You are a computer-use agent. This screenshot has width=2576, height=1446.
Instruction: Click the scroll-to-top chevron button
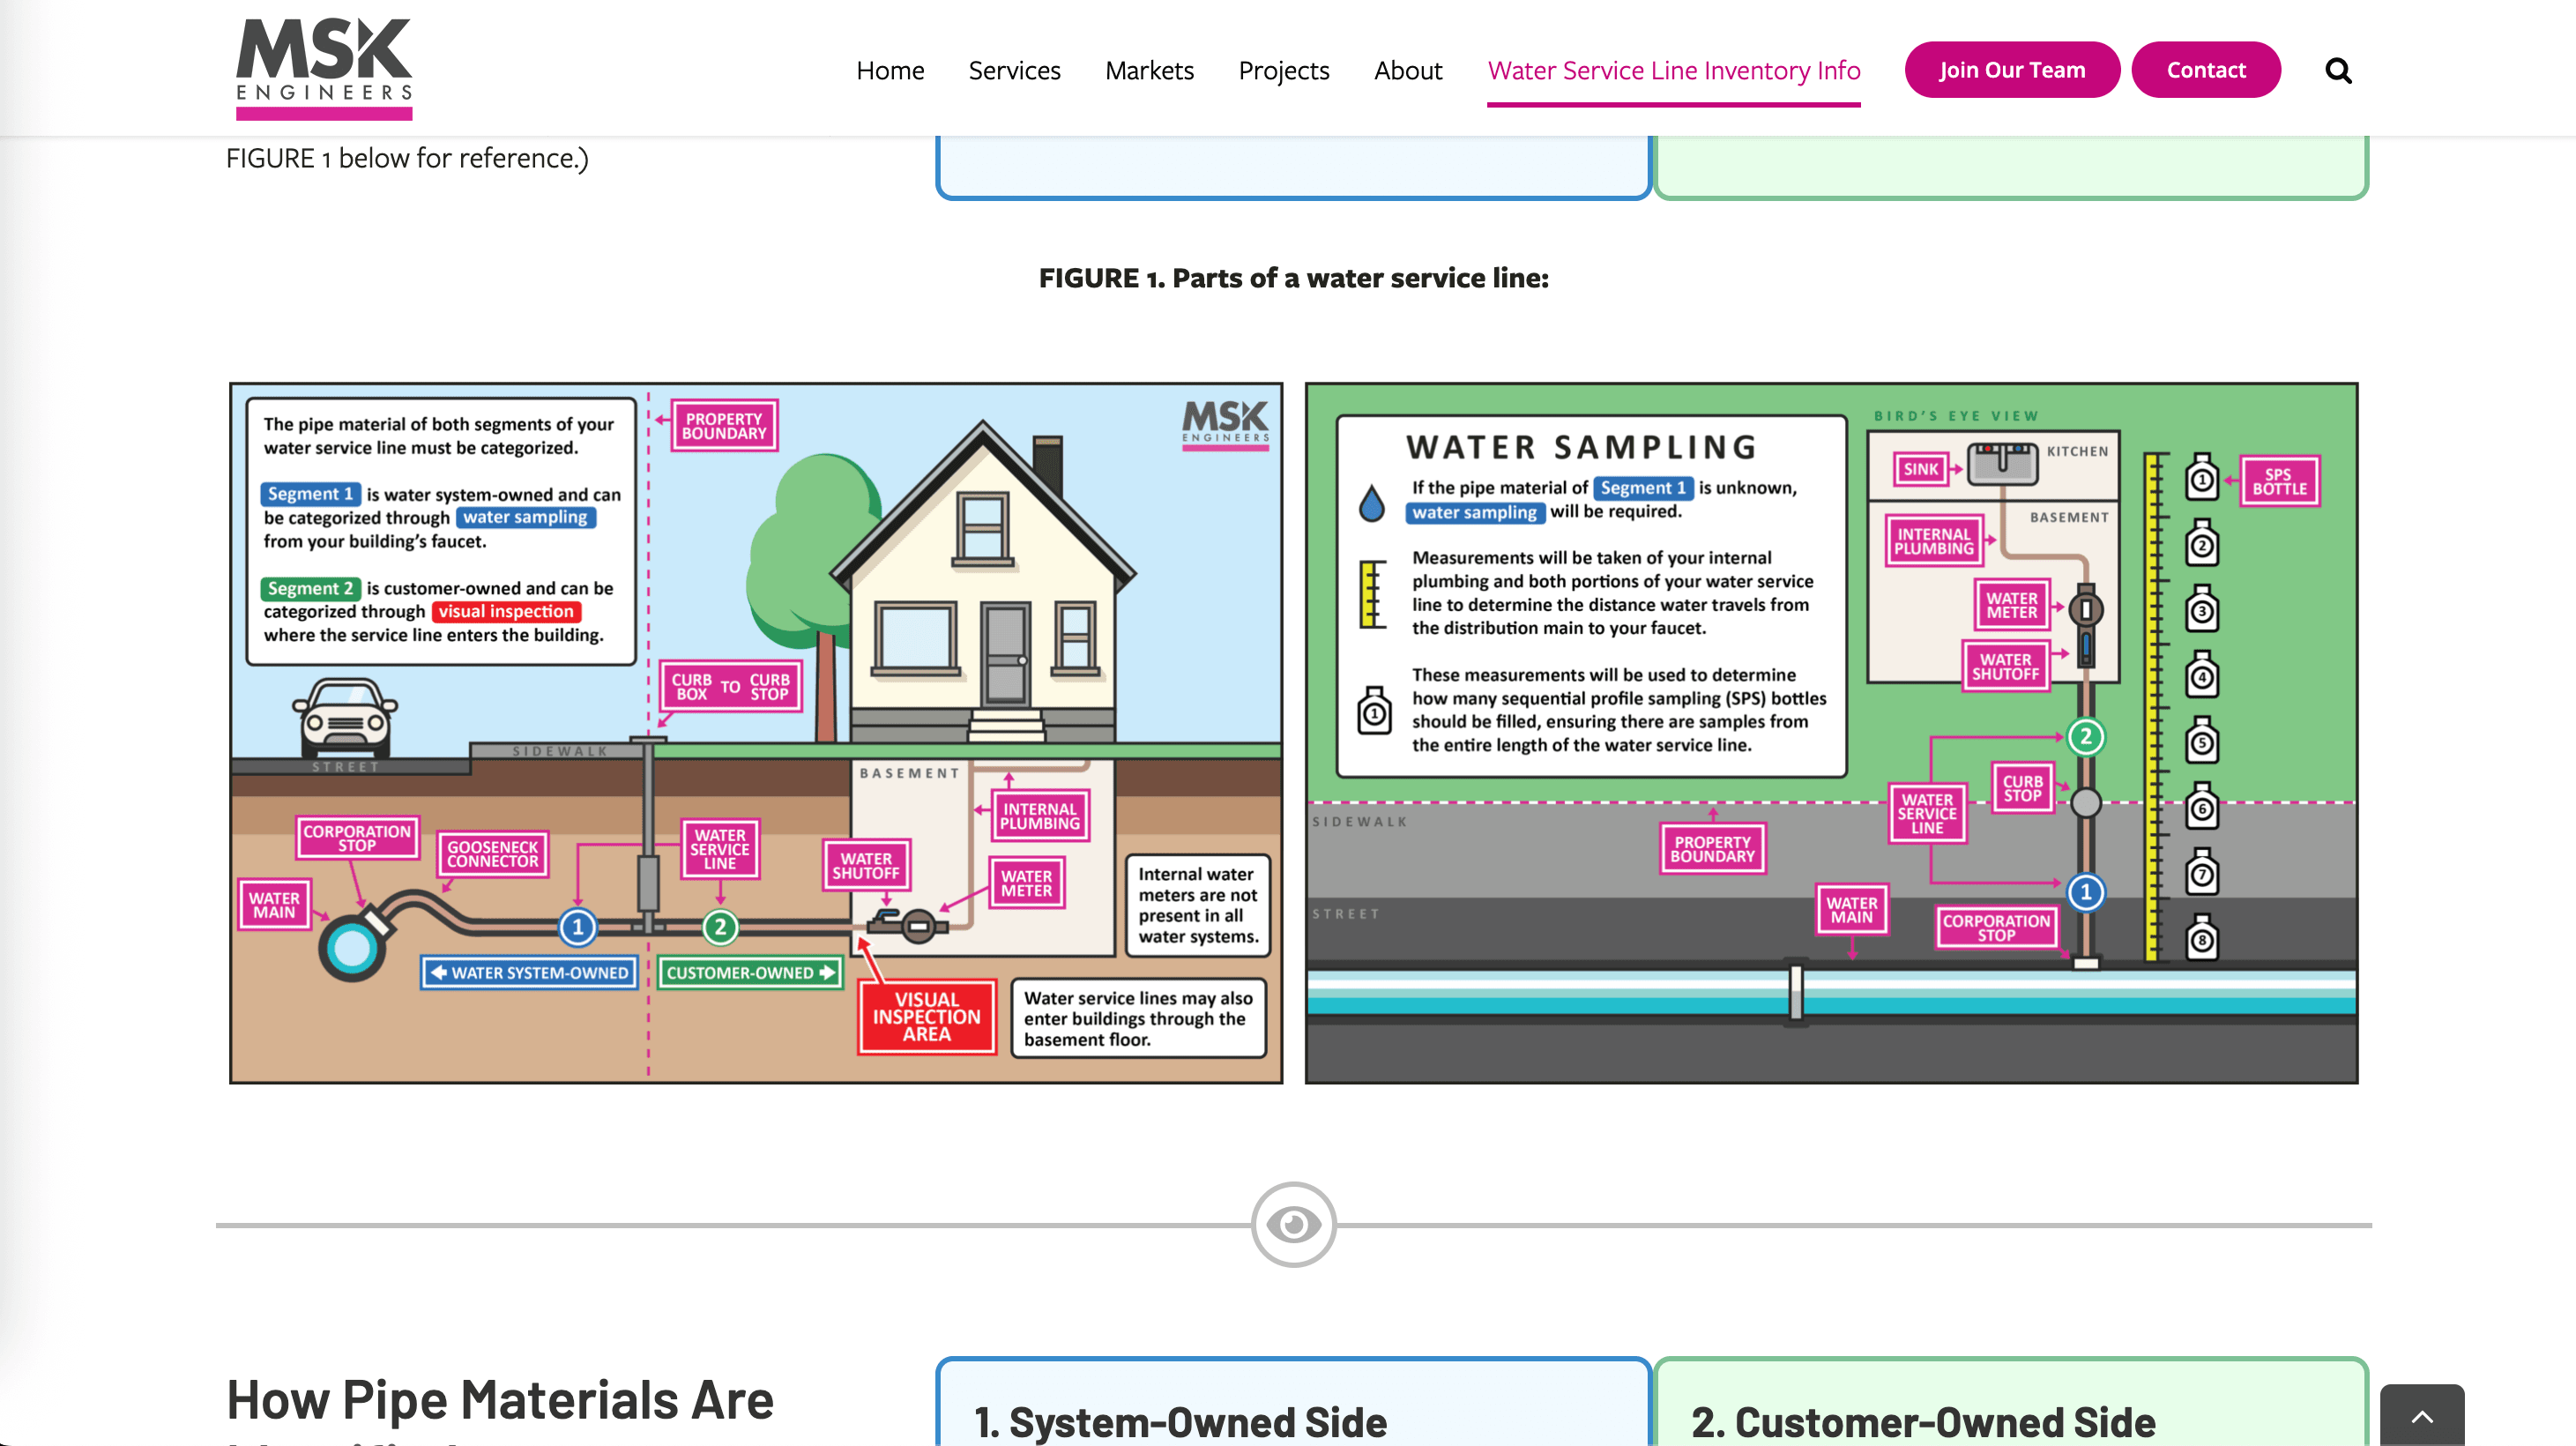2423,1416
